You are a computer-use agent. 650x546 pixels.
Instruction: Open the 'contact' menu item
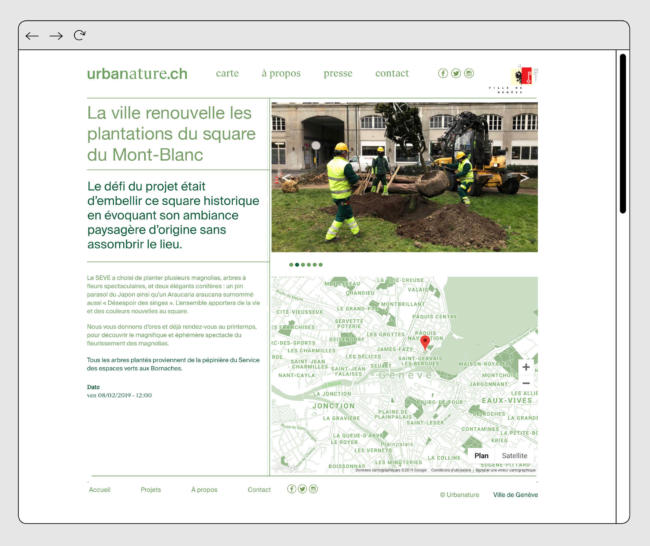pos(392,73)
